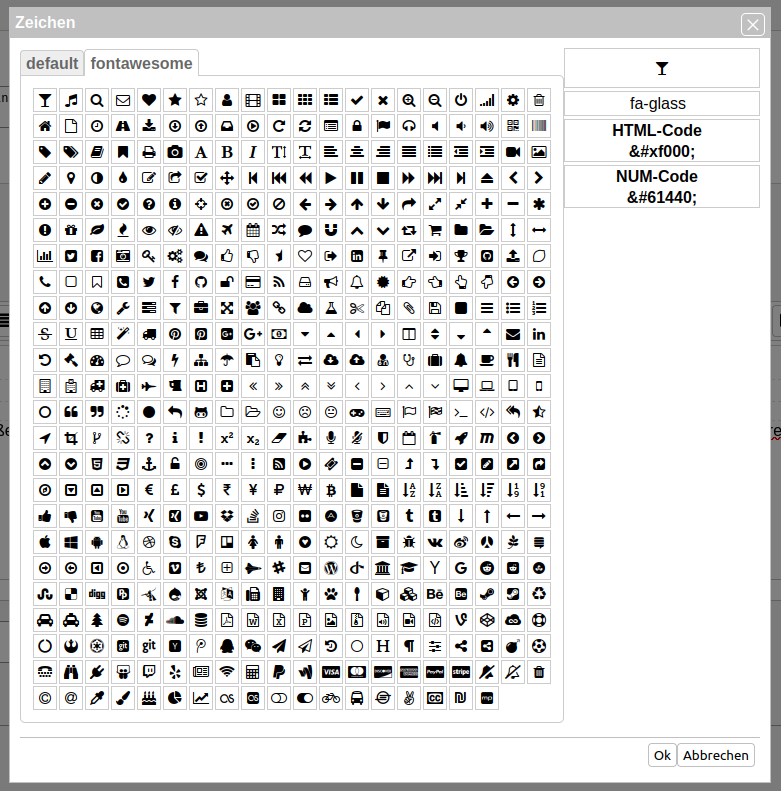Choose the coffee cup symbol
Screen dimensions: 781x791
[487, 360]
